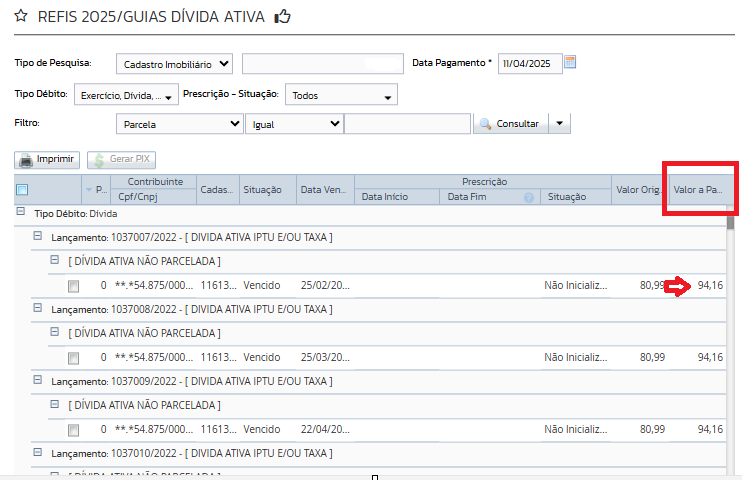Click the thumbs-up like icon
Image resolution: width=742 pixels, height=480 pixels.
click(283, 17)
